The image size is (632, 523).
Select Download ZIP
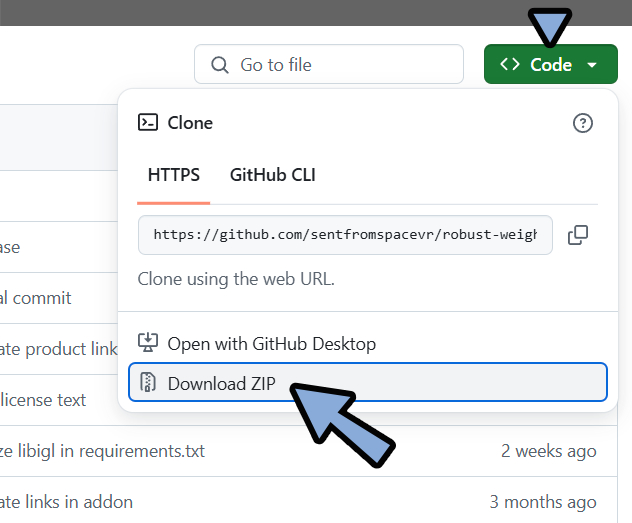click(368, 382)
